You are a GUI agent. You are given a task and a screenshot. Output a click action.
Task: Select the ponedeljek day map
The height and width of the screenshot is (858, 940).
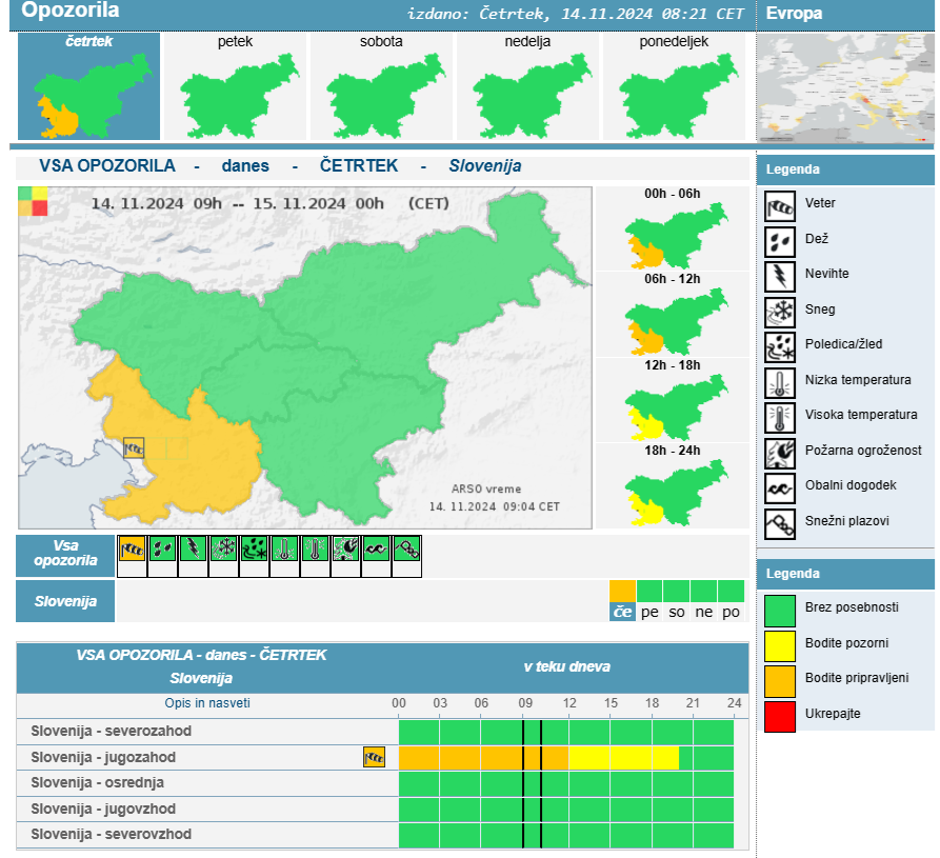tap(673, 88)
